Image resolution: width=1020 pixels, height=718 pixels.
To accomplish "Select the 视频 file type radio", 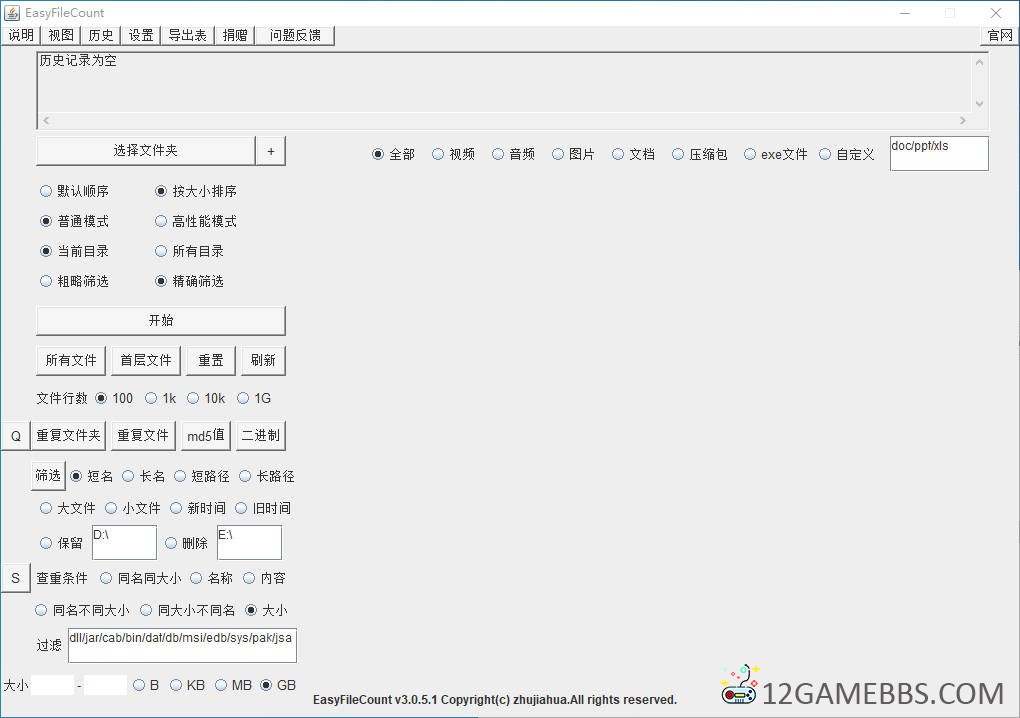I will [453, 154].
